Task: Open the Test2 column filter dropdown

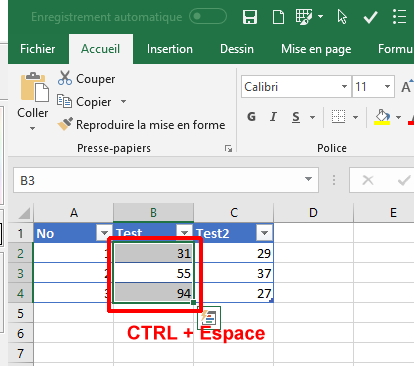Action: 264,233
